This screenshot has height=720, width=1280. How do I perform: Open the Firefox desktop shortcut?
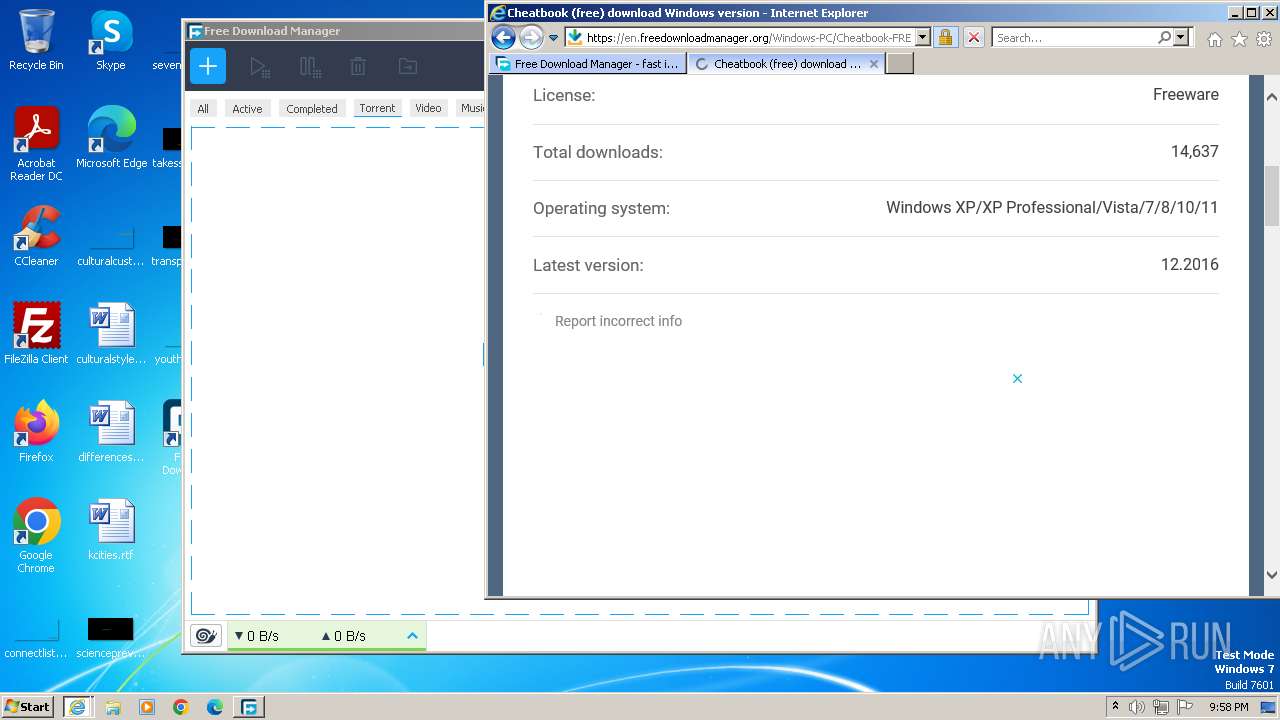[36, 432]
